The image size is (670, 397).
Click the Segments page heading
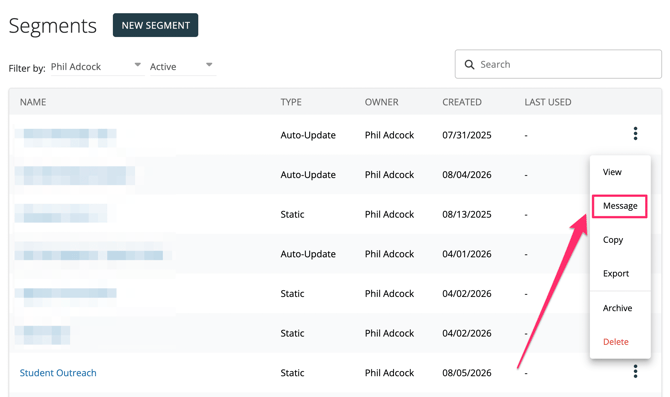pos(53,26)
